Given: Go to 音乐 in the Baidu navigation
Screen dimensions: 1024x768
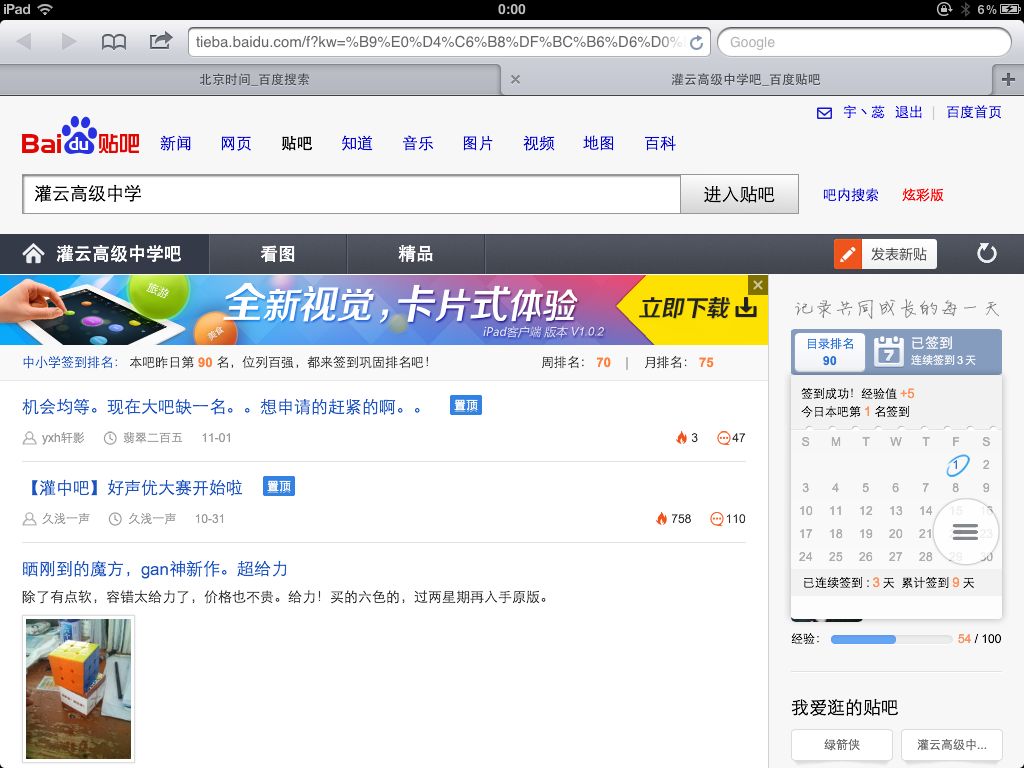Looking at the screenshot, I should (417, 143).
